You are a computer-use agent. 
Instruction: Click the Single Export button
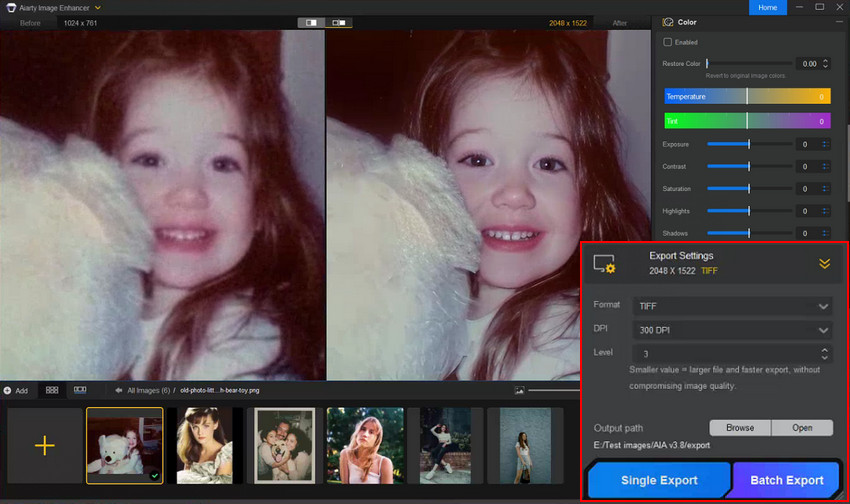click(x=659, y=480)
